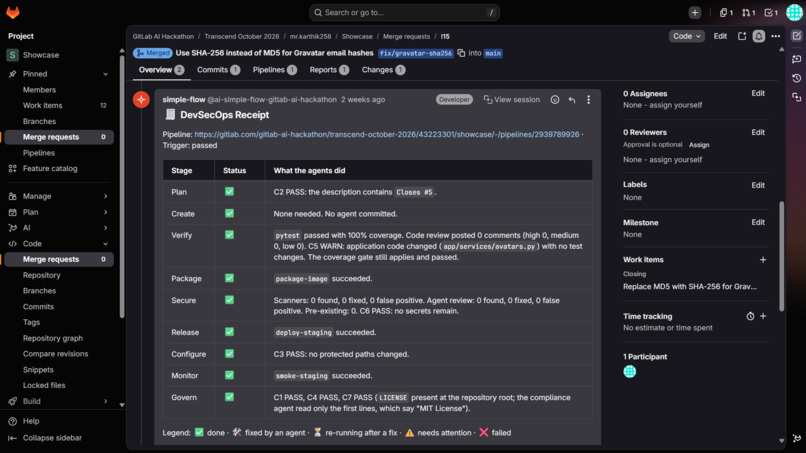Image resolution: width=806 pixels, height=453 pixels.
Task: Copy the source branch name icon
Action: tap(461, 53)
